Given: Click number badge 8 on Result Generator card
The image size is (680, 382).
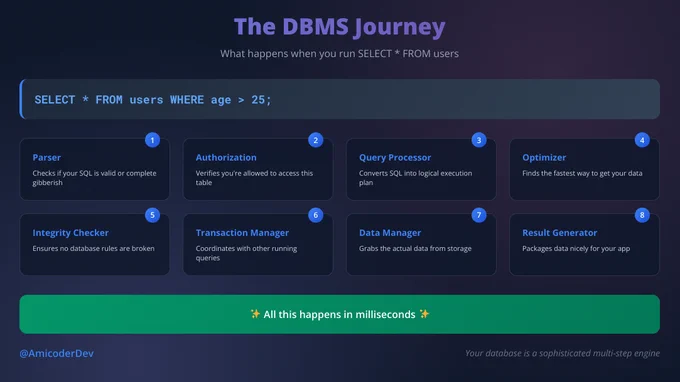Looking at the screenshot, I should tap(642, 215).
